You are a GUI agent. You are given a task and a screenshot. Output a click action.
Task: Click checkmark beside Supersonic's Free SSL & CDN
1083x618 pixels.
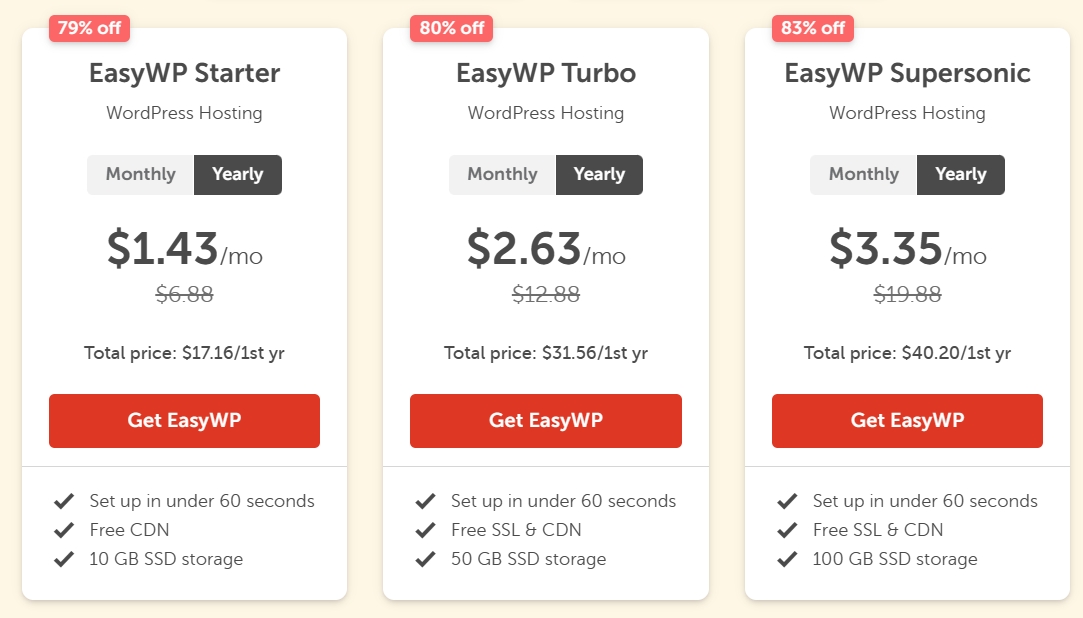pos(788,530)
